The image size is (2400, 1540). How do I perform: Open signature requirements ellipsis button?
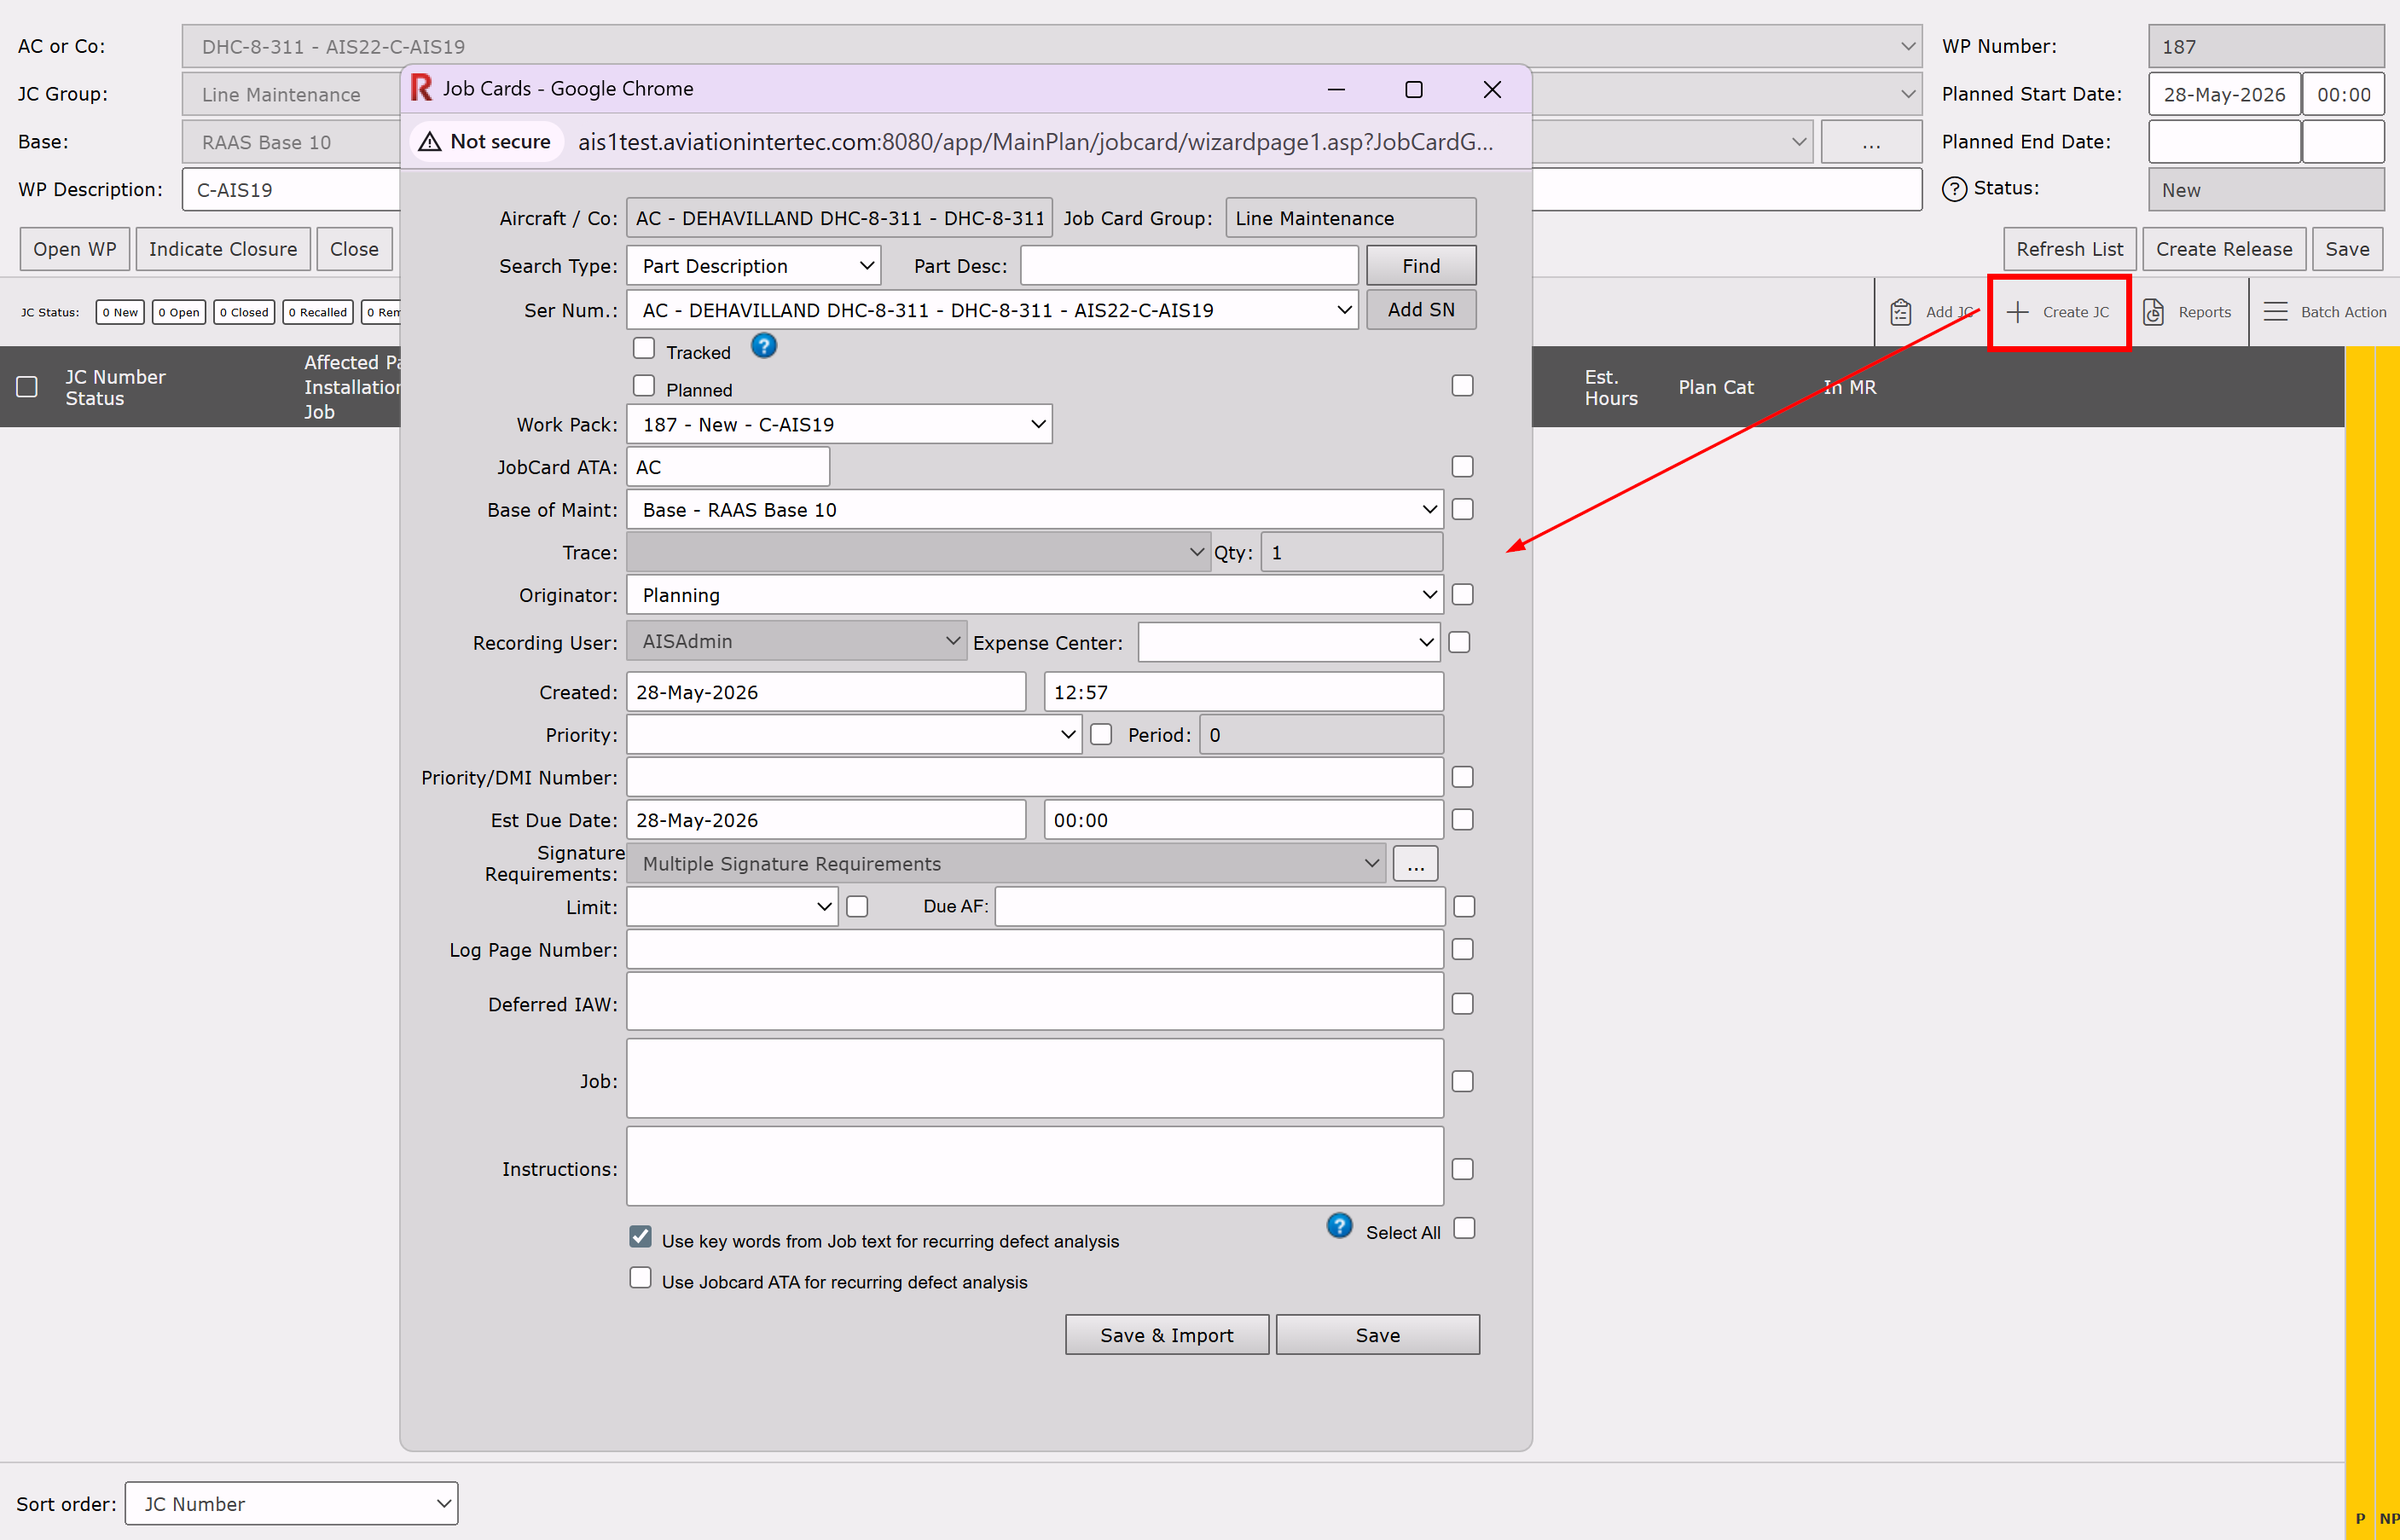(1416, 864)
